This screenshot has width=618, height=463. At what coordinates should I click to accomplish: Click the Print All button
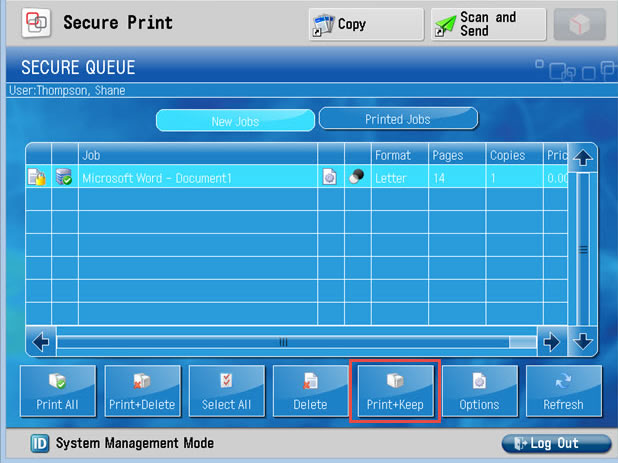[x=58, y=391]
